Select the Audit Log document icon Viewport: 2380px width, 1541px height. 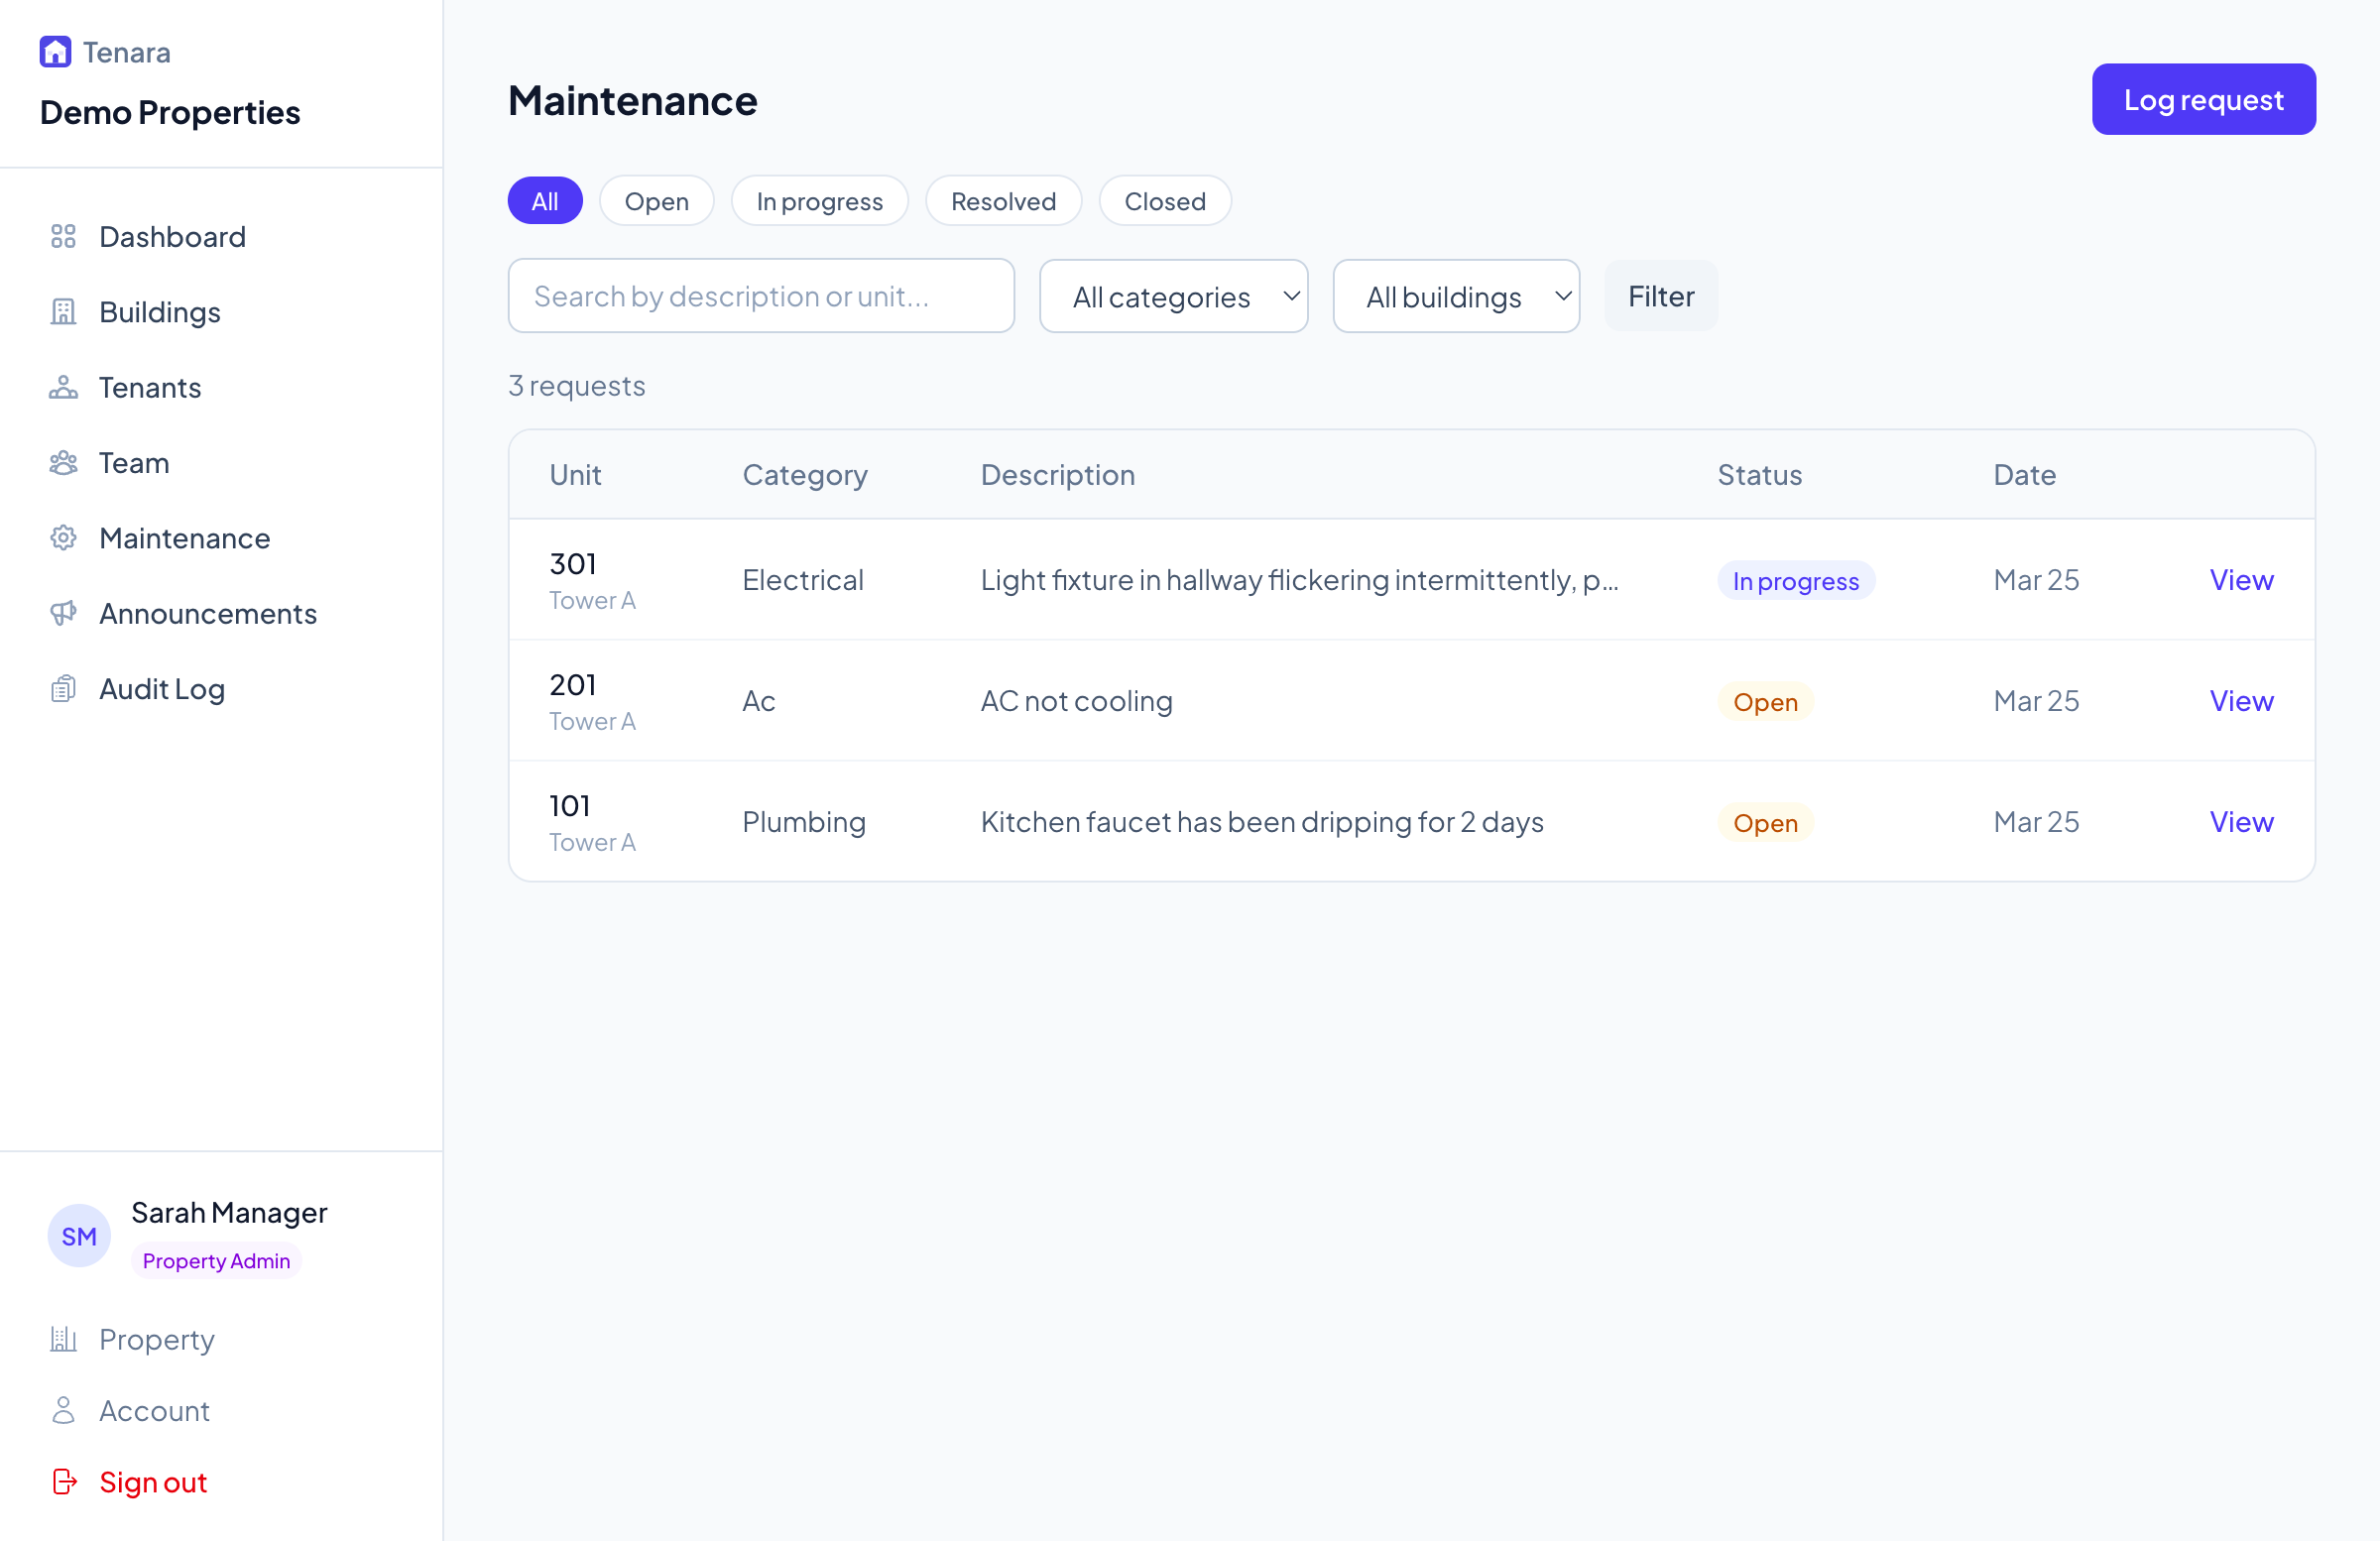click(64, 688)
